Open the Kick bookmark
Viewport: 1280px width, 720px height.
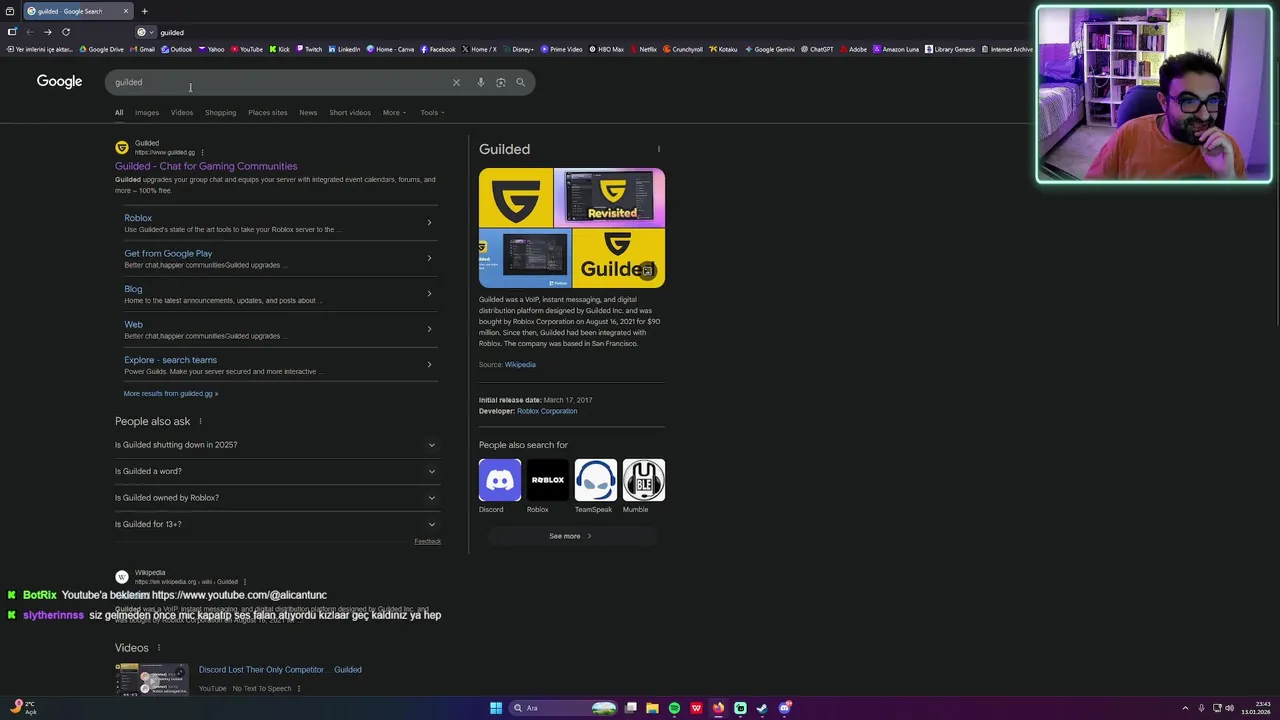tap(280, 49)
